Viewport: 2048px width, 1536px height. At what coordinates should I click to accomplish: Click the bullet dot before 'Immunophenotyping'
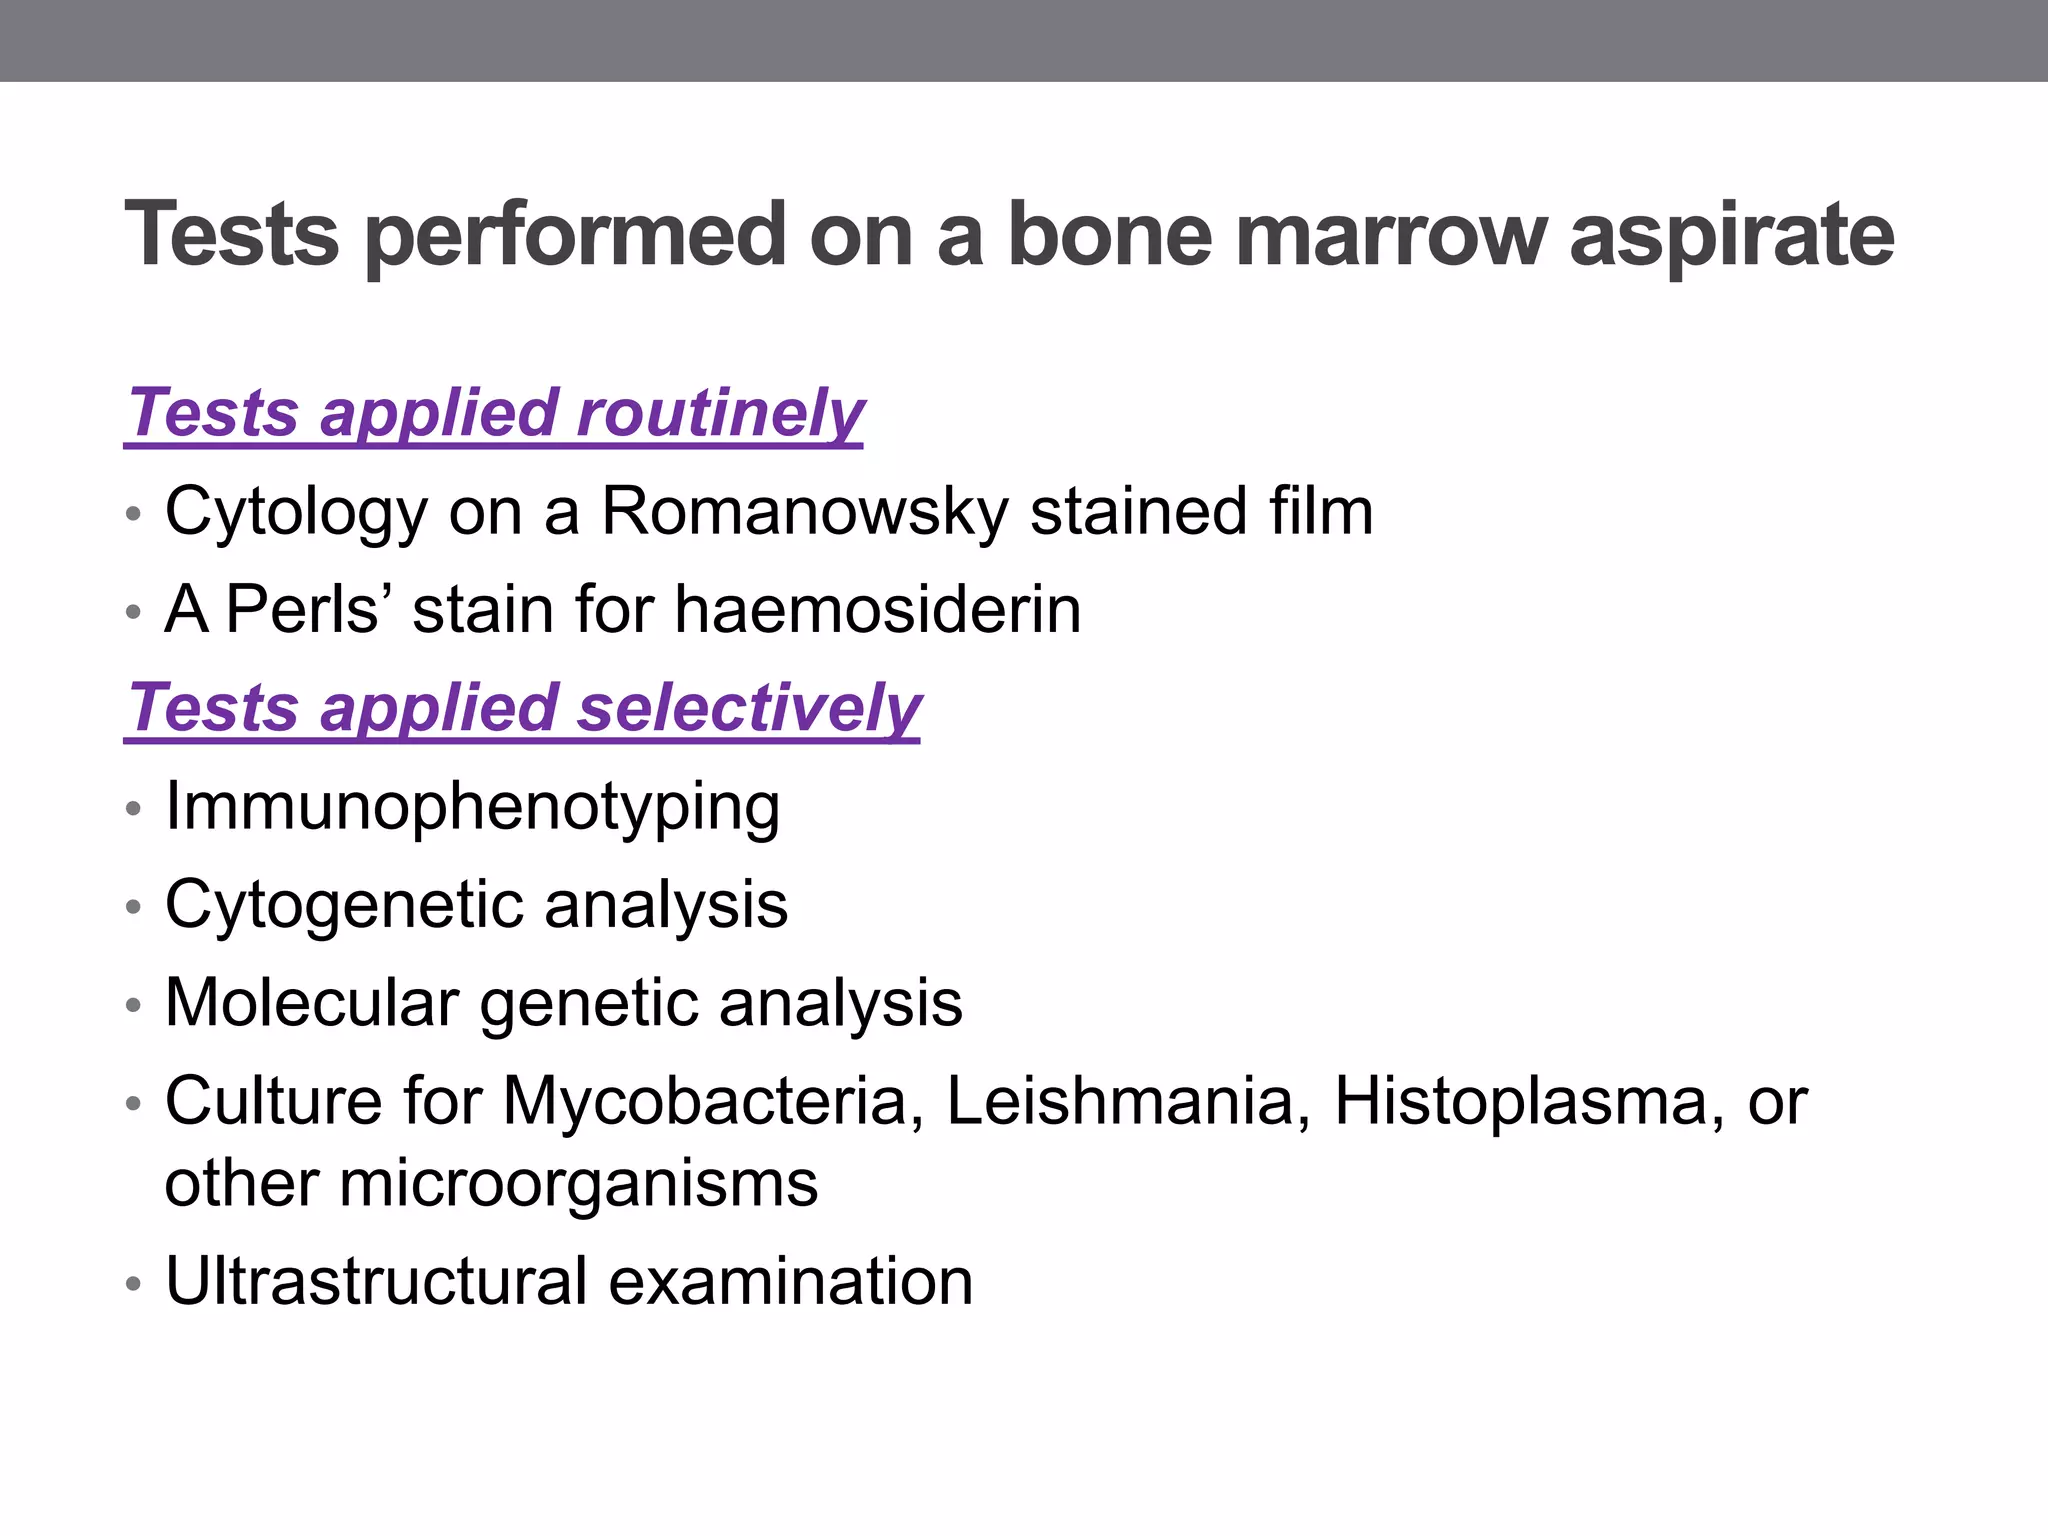pyautogui.click(x=133, y=808)
